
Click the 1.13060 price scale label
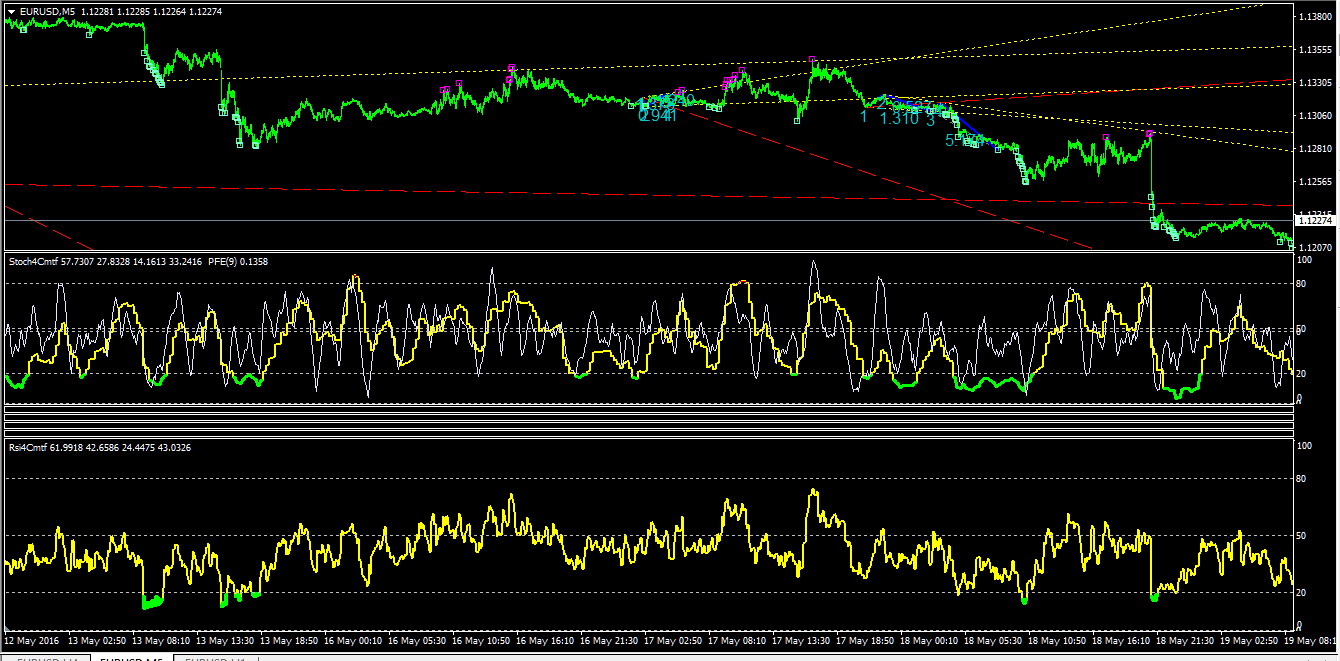point(1317,116)
